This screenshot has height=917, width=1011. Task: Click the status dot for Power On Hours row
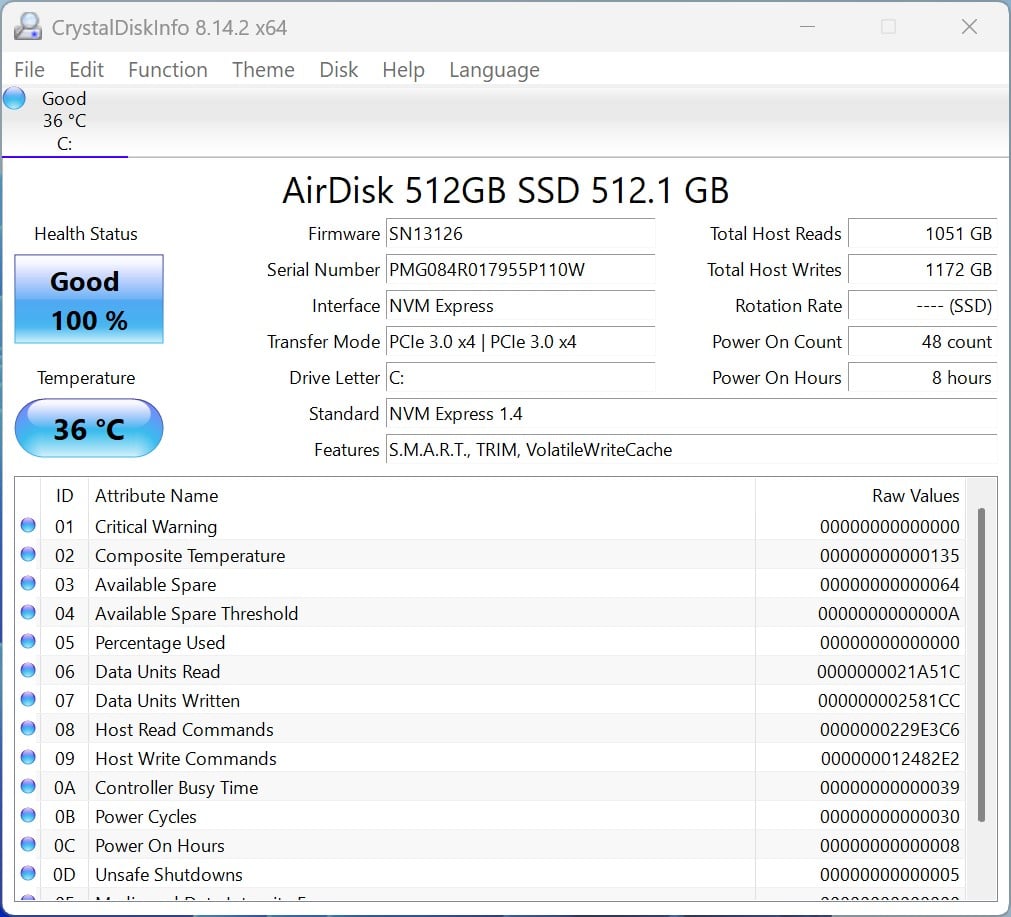28,844
